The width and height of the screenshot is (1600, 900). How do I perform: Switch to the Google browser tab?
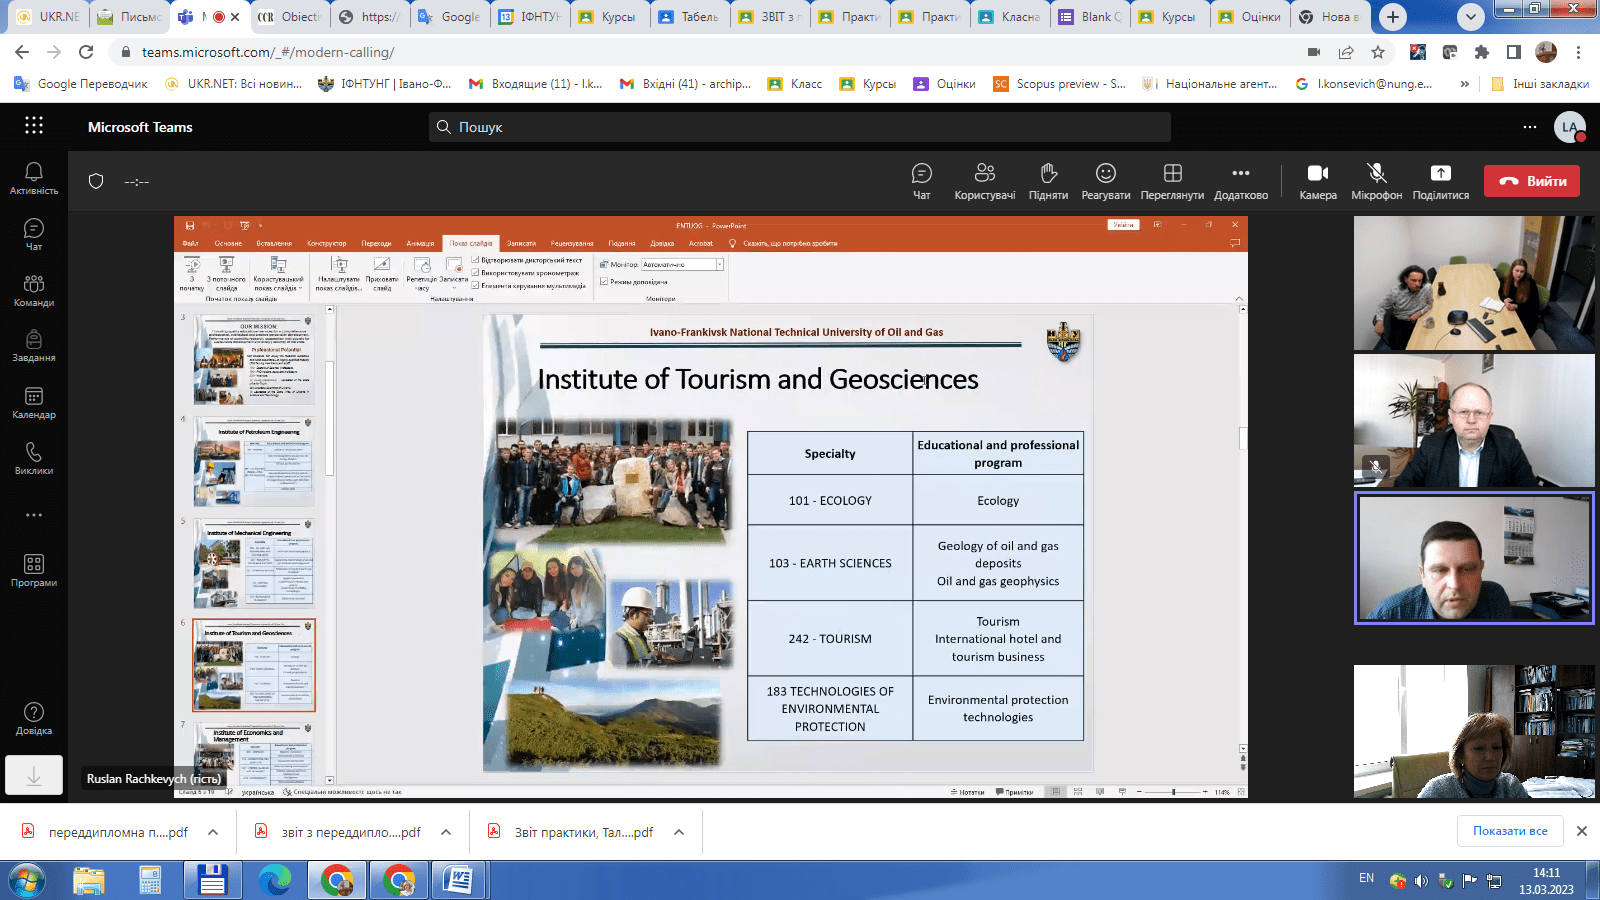pyautogui.click(x=449, y=17)
